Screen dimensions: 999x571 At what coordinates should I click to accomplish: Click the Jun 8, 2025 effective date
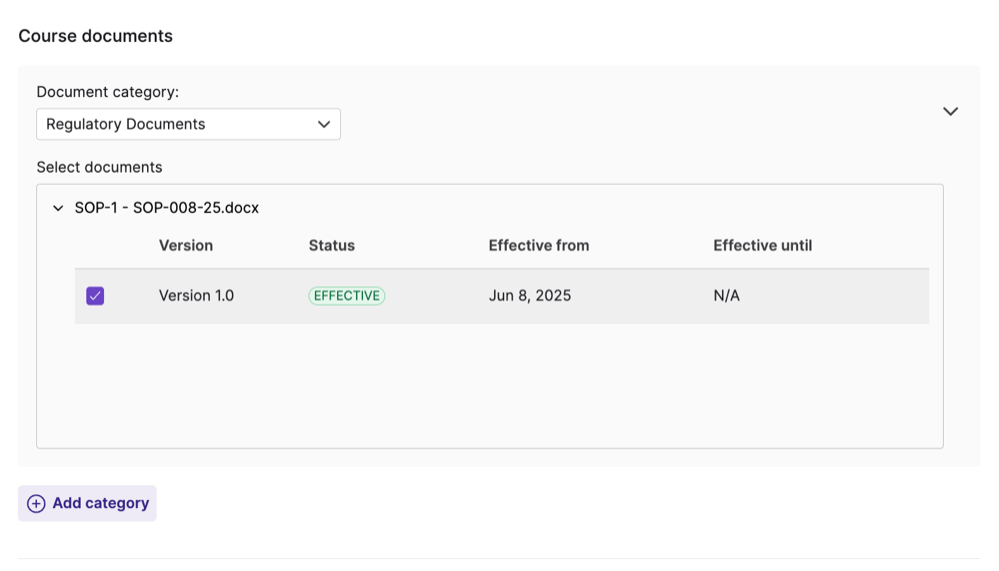point(529,296)
